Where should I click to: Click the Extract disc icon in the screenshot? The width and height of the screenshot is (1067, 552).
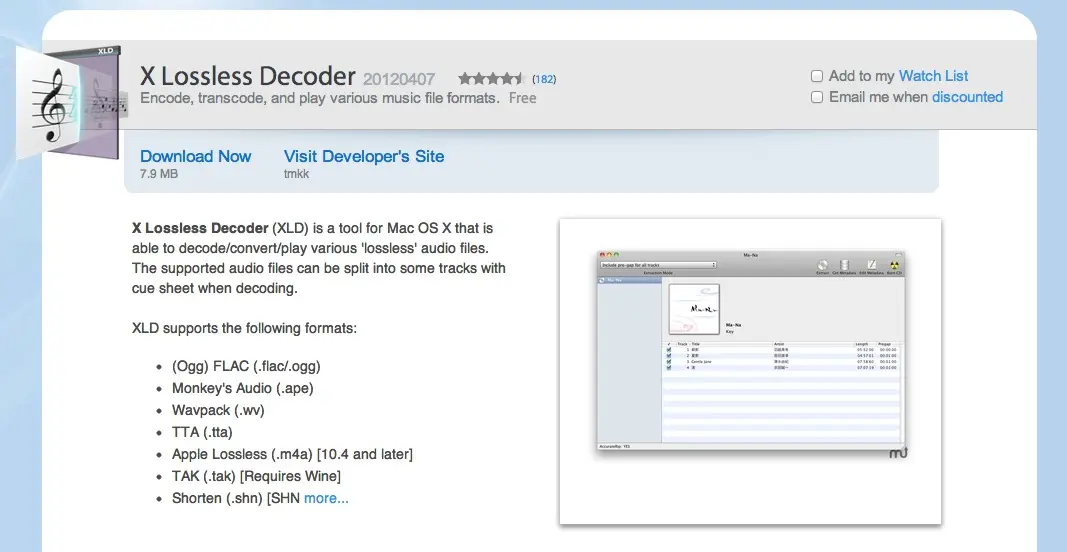coord(822,262)
